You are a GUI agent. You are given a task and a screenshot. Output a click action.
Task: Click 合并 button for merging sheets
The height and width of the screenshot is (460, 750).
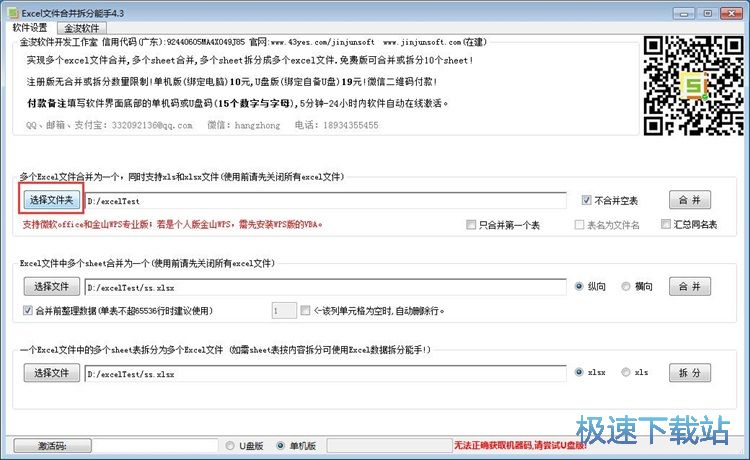click(x=689, y=286)
